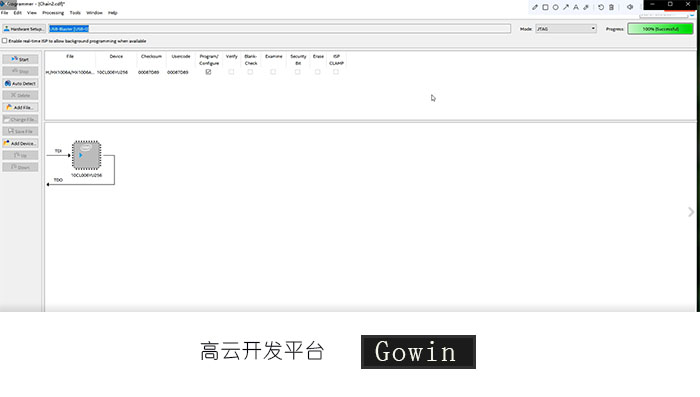Image resolution: width=700 pixels, height=397 pixels.
Task: Click the Start programming button
Action: [20, 59]
